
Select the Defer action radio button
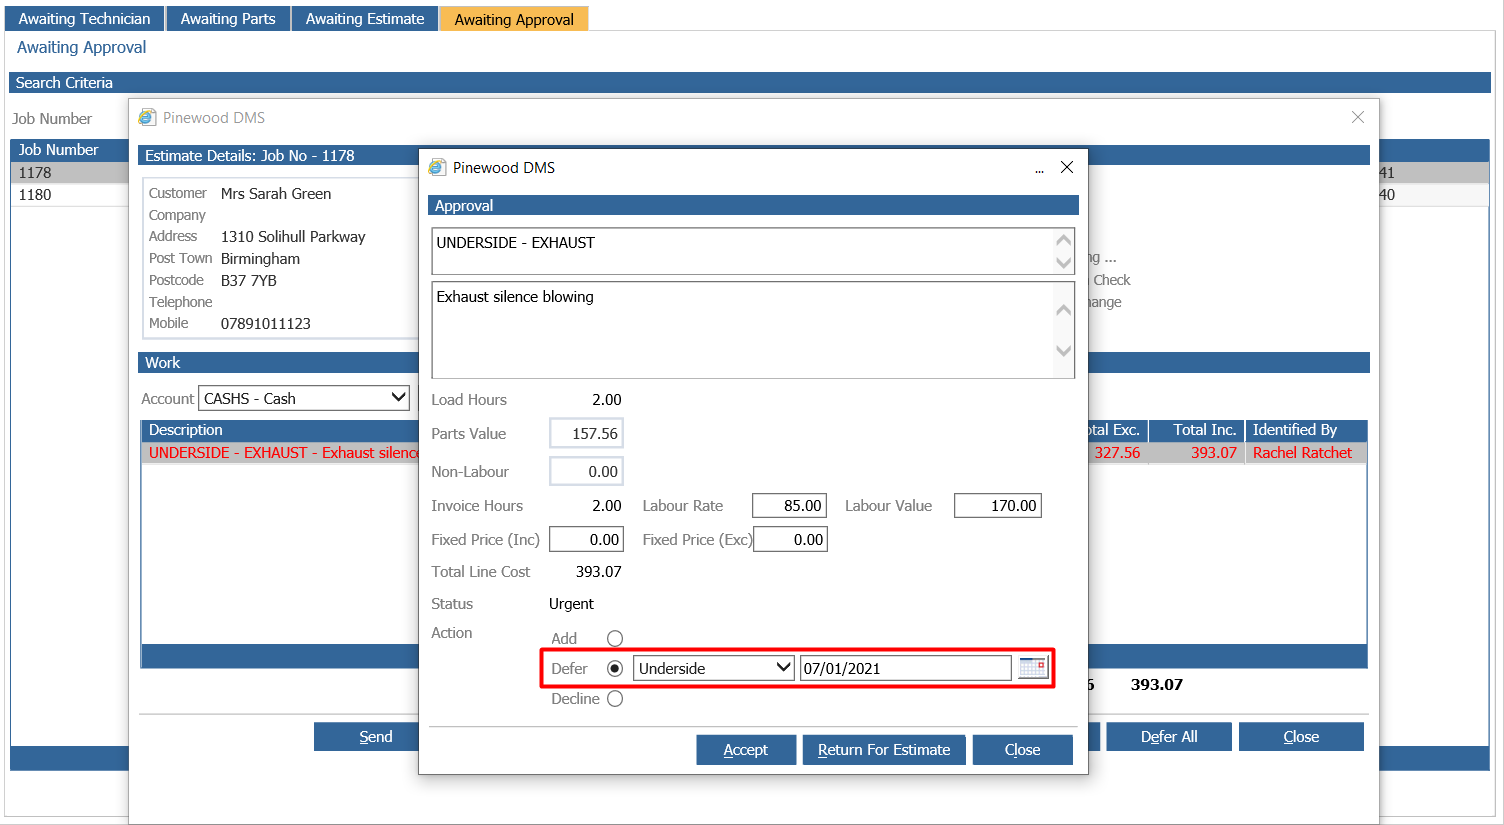click(615, 668)
